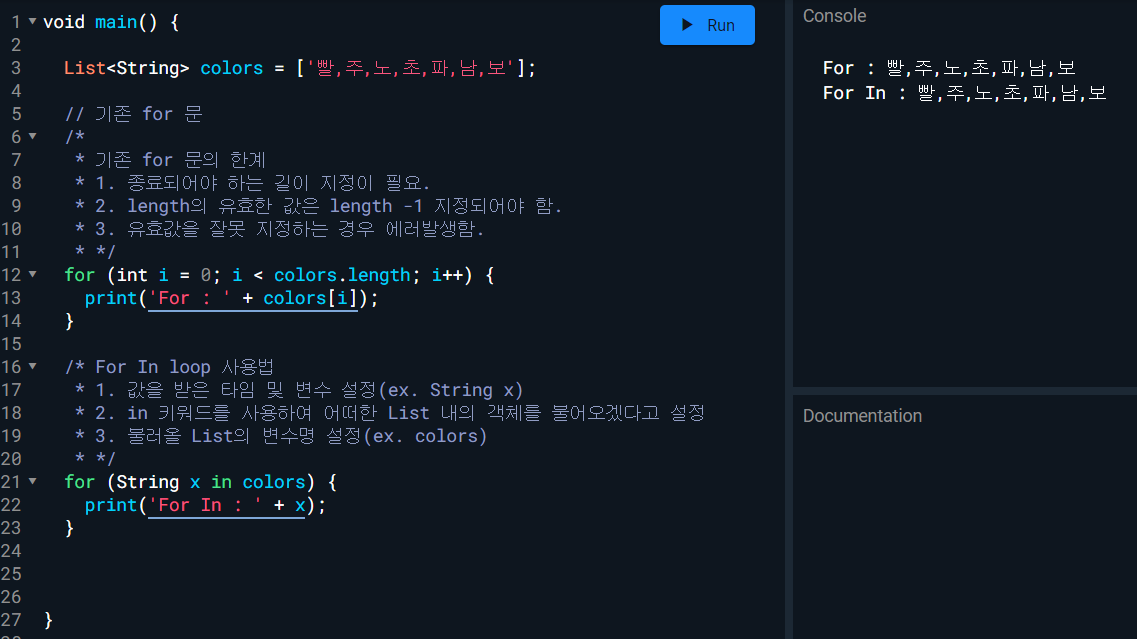This screenshot has height=639, width=1137.
Task: Click the 'print' call on line 13
Action: [x=111, y=298]
